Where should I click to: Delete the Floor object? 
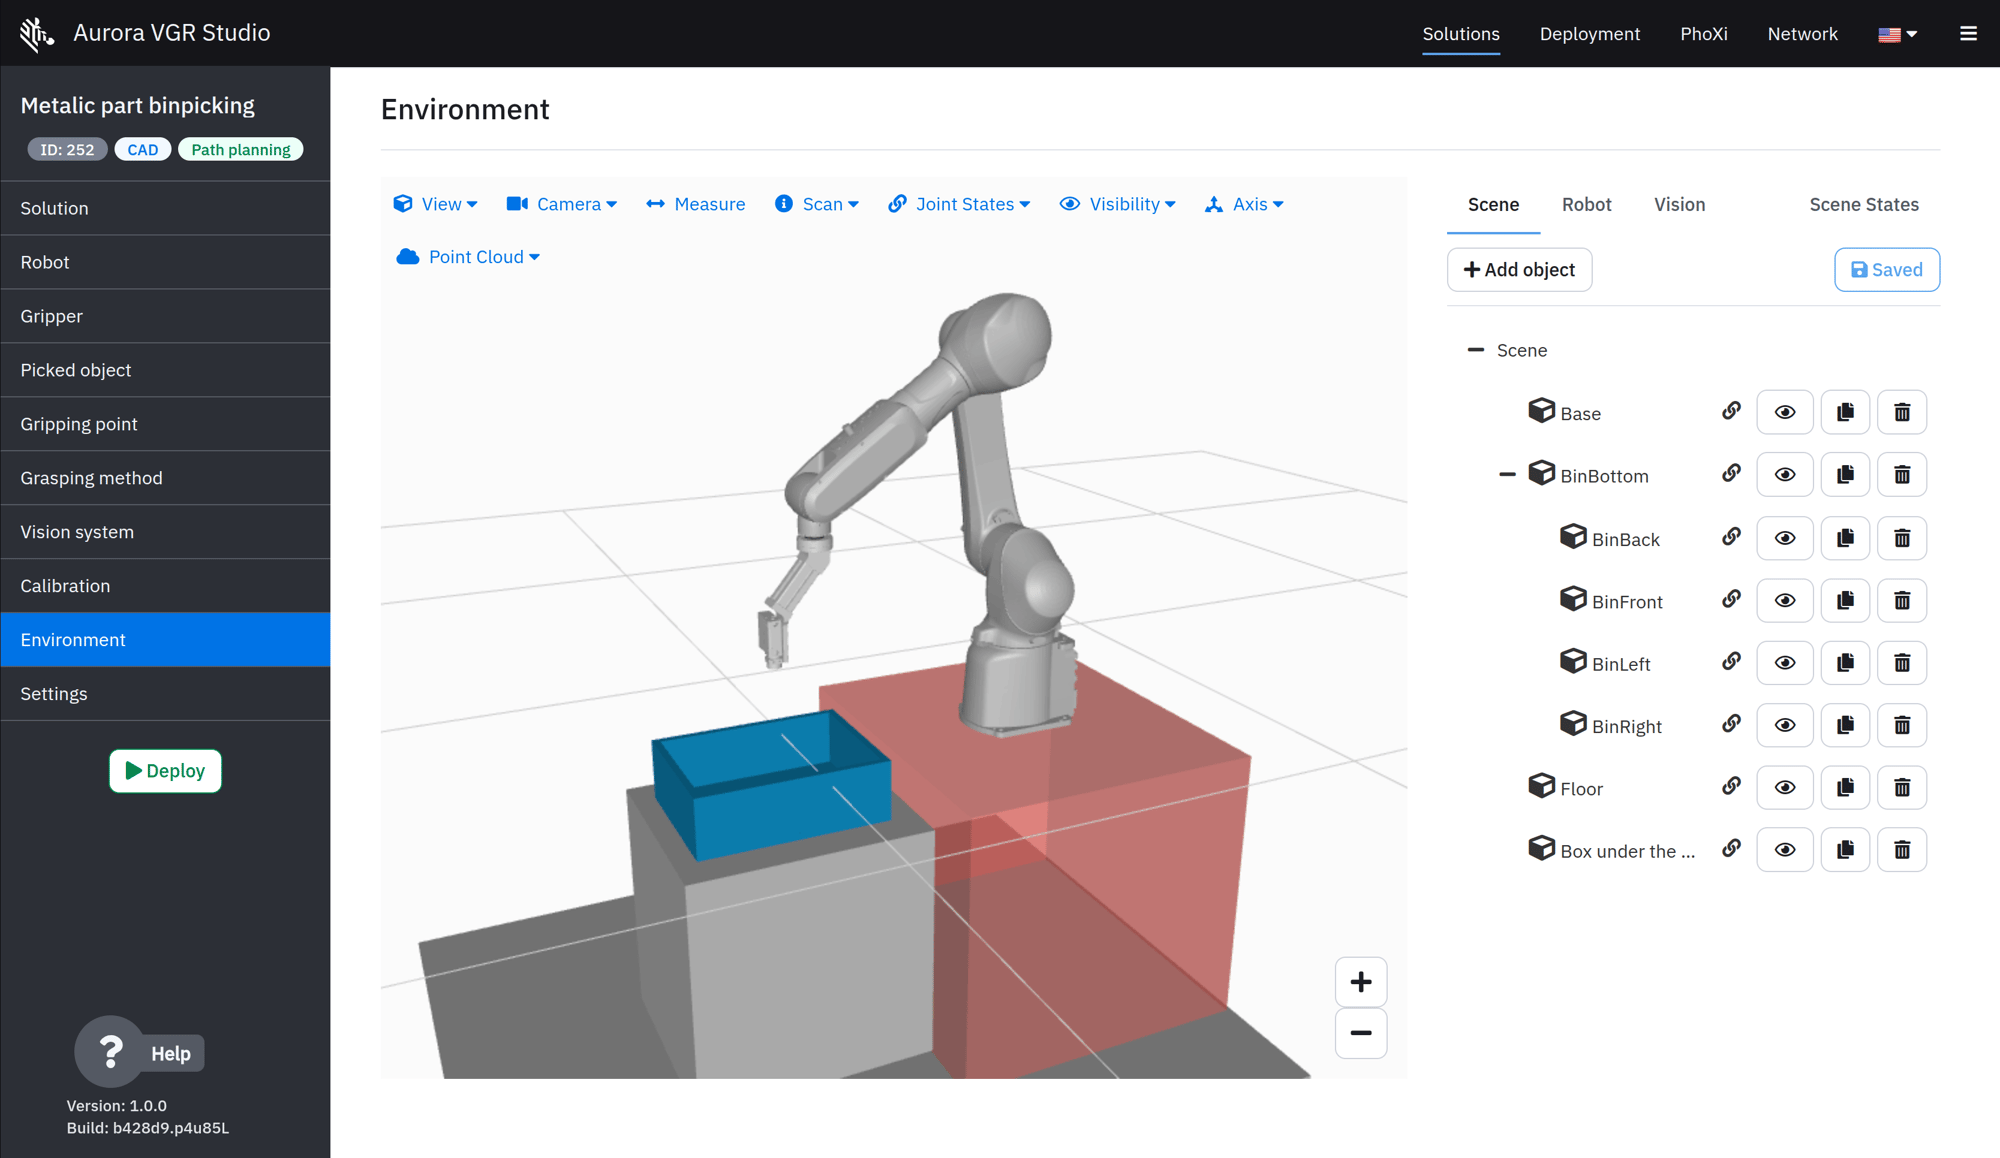pyautogui.click(x=1902, y=787)
